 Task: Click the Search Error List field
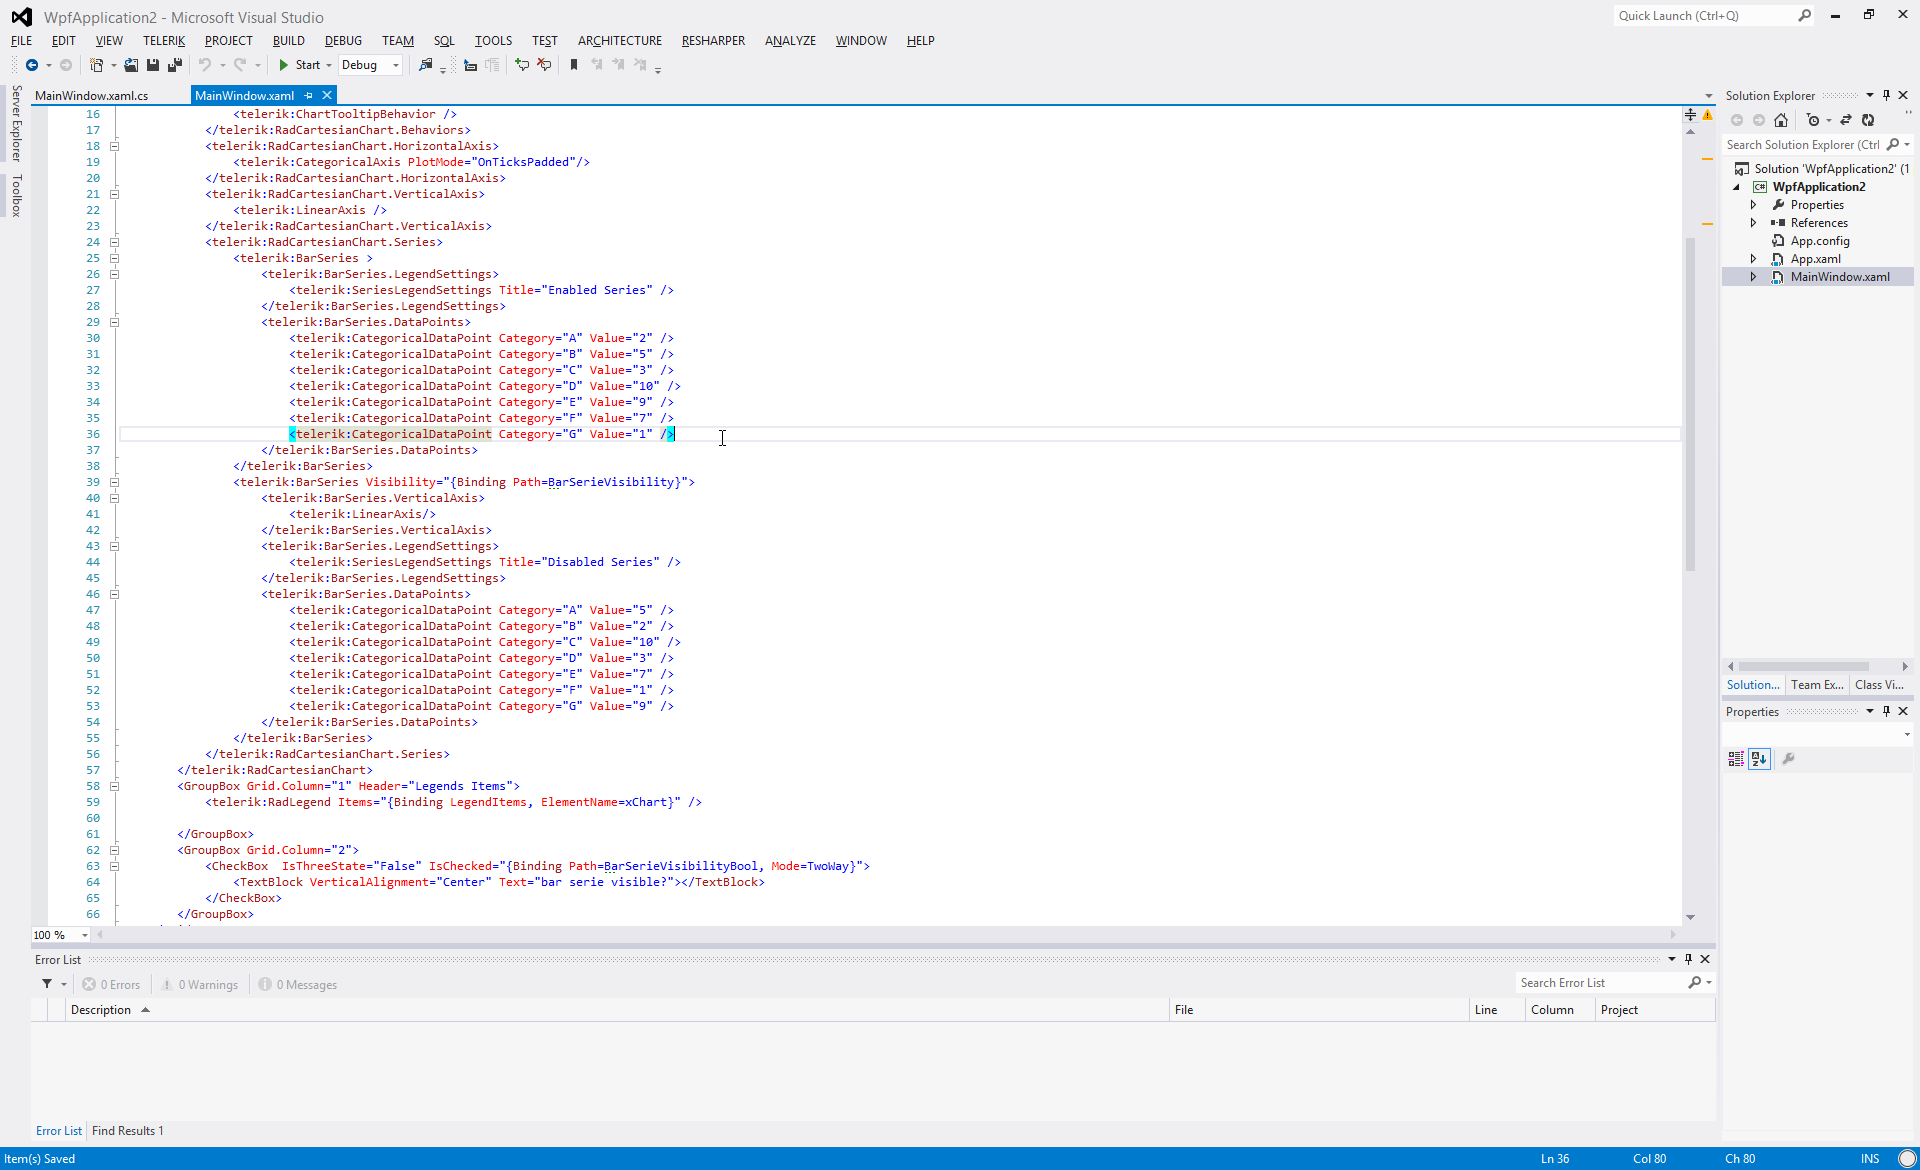(x=1600, y=983)
